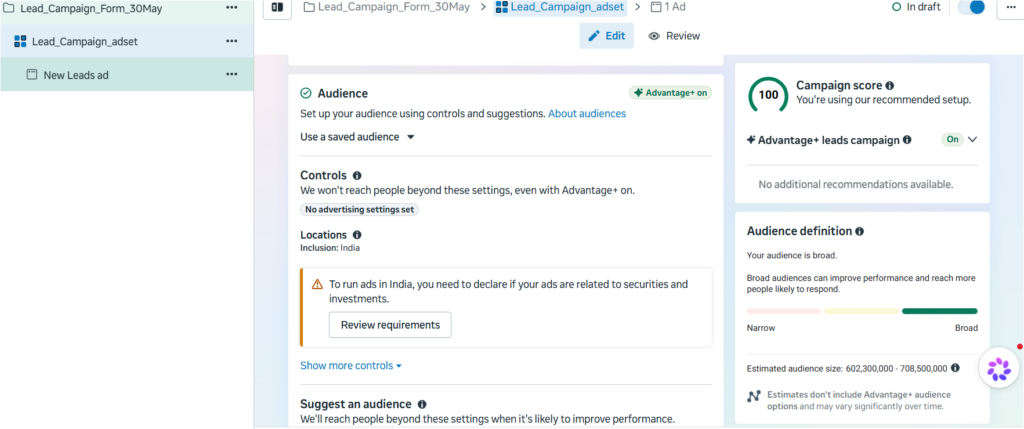Switch to the Review tab
The width and height of the screenshot is (1024, 429).
(674, 36)
